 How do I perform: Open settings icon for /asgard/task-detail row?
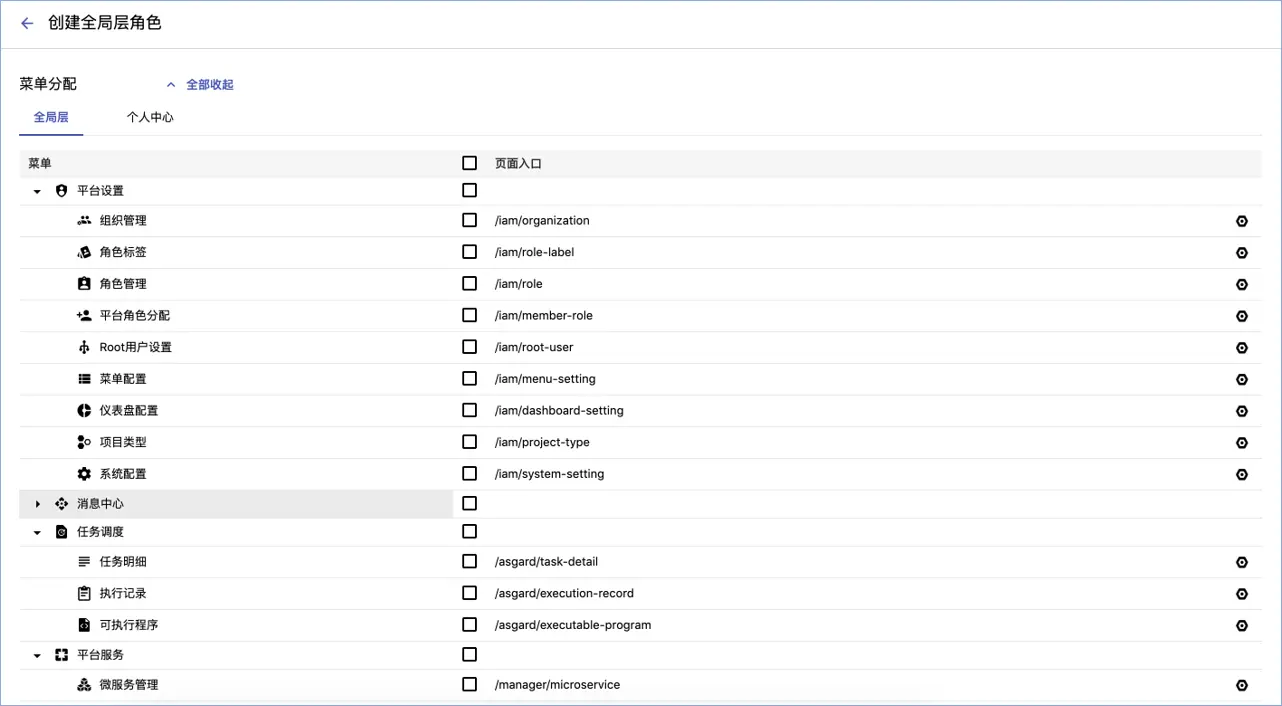pos(1242,562)
